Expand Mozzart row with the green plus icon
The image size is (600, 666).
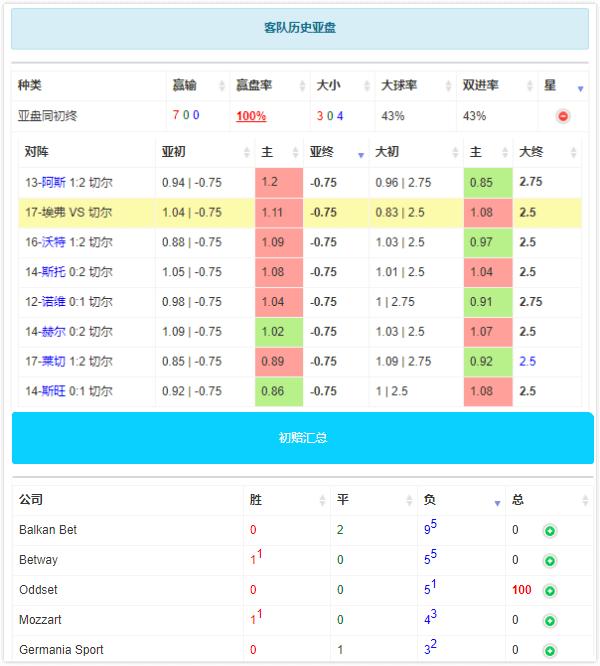point(549,621)
